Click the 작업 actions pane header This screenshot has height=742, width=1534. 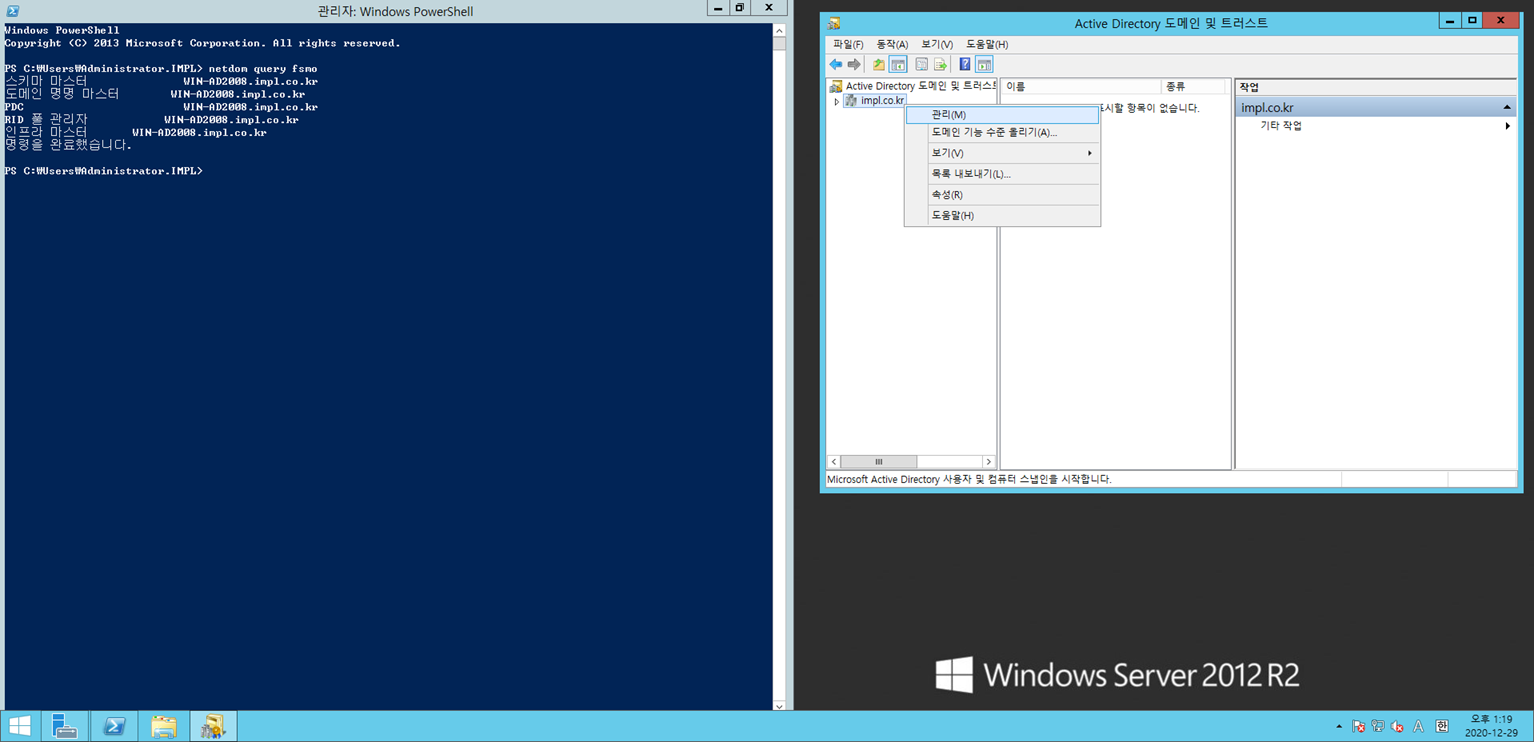(1376, 87)
